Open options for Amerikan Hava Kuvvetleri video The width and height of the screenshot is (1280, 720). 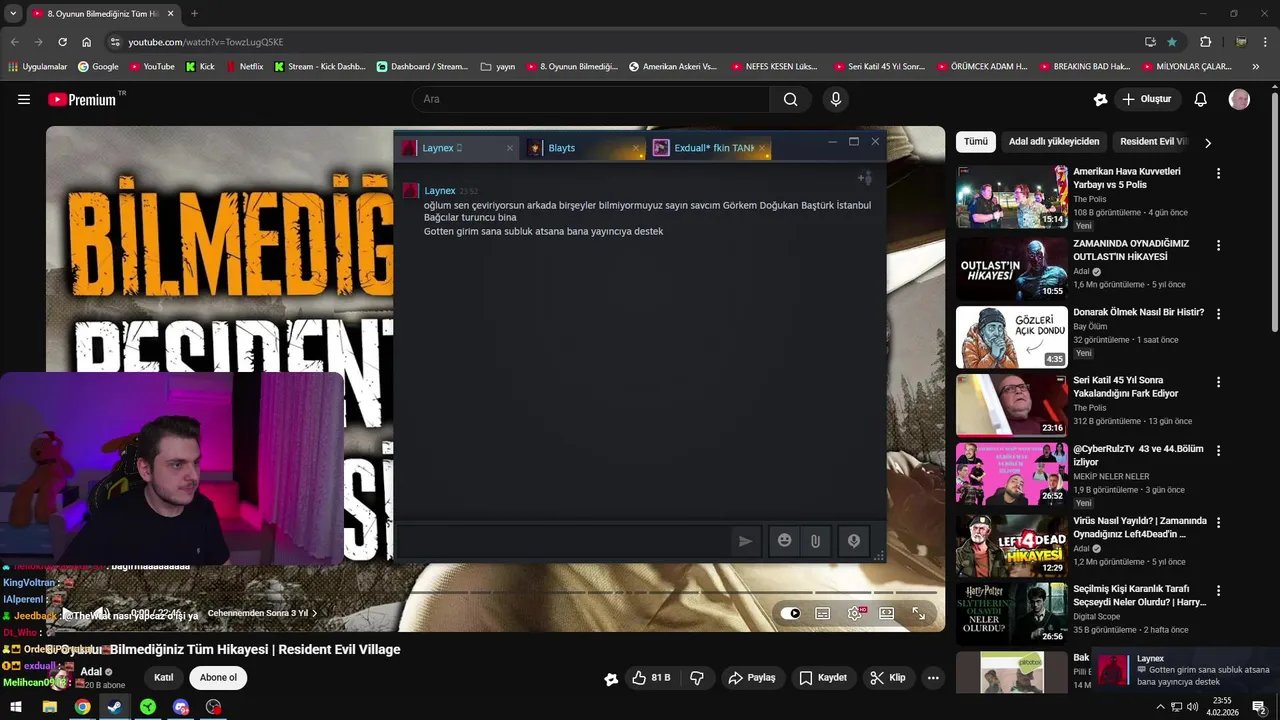click(1218, 173)
